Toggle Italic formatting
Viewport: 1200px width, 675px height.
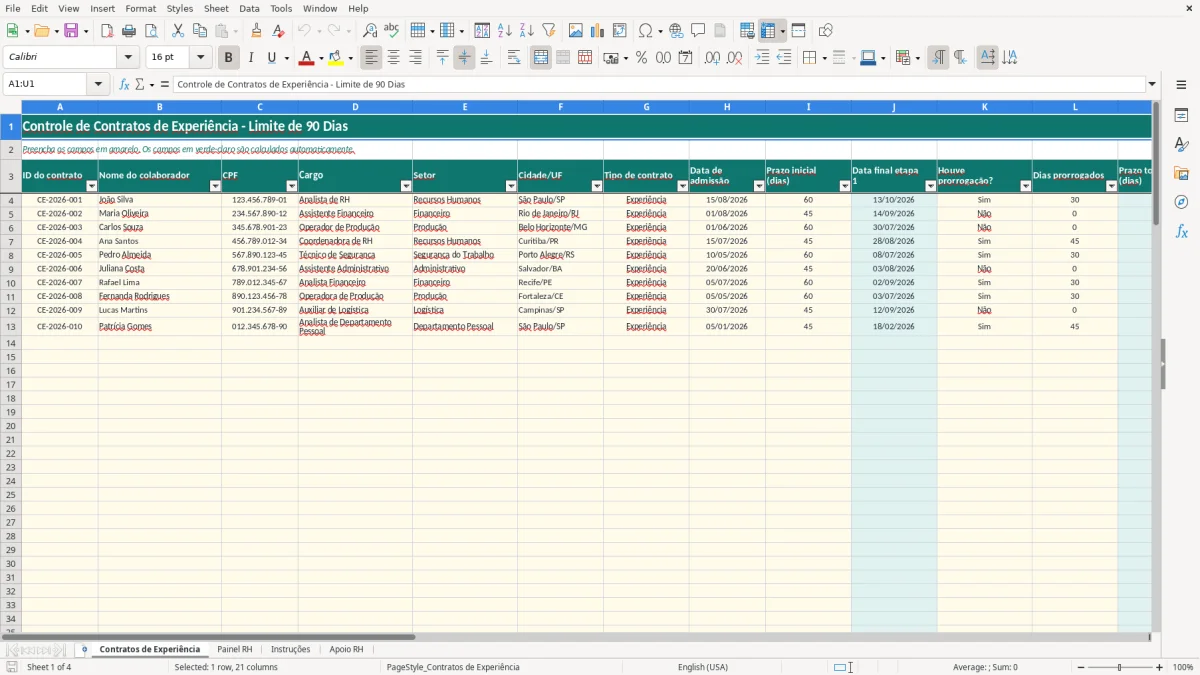tap(250, 58)
